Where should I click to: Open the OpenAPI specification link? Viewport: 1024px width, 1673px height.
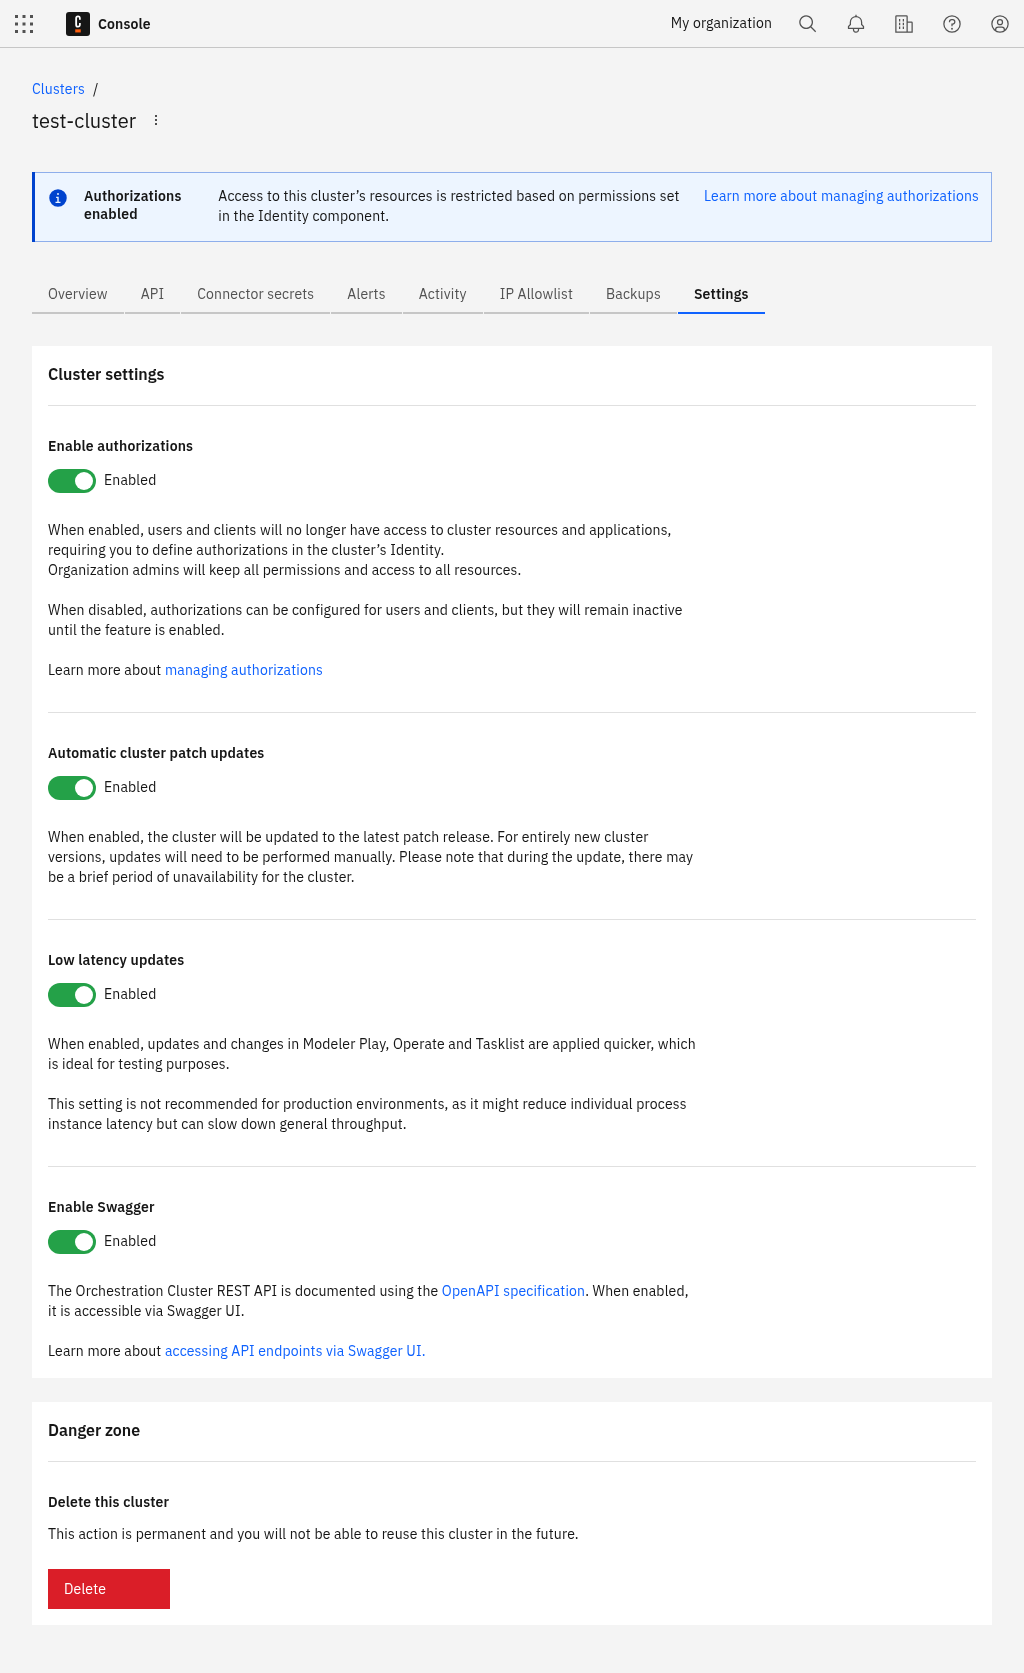click(513, 1291)
